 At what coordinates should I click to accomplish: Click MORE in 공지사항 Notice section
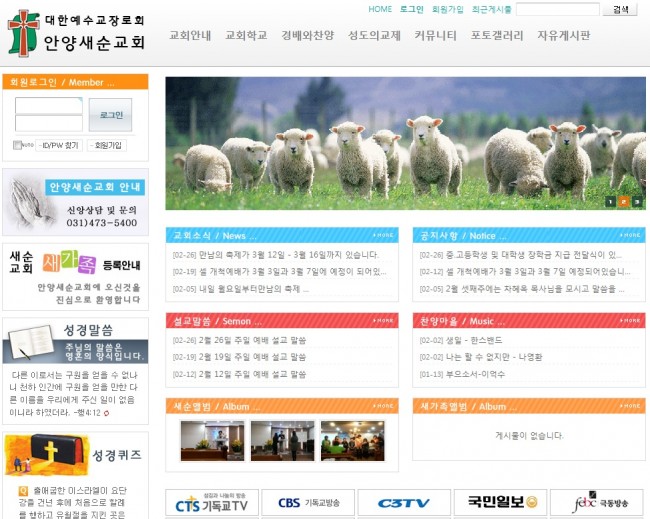[x=631, y=235]
